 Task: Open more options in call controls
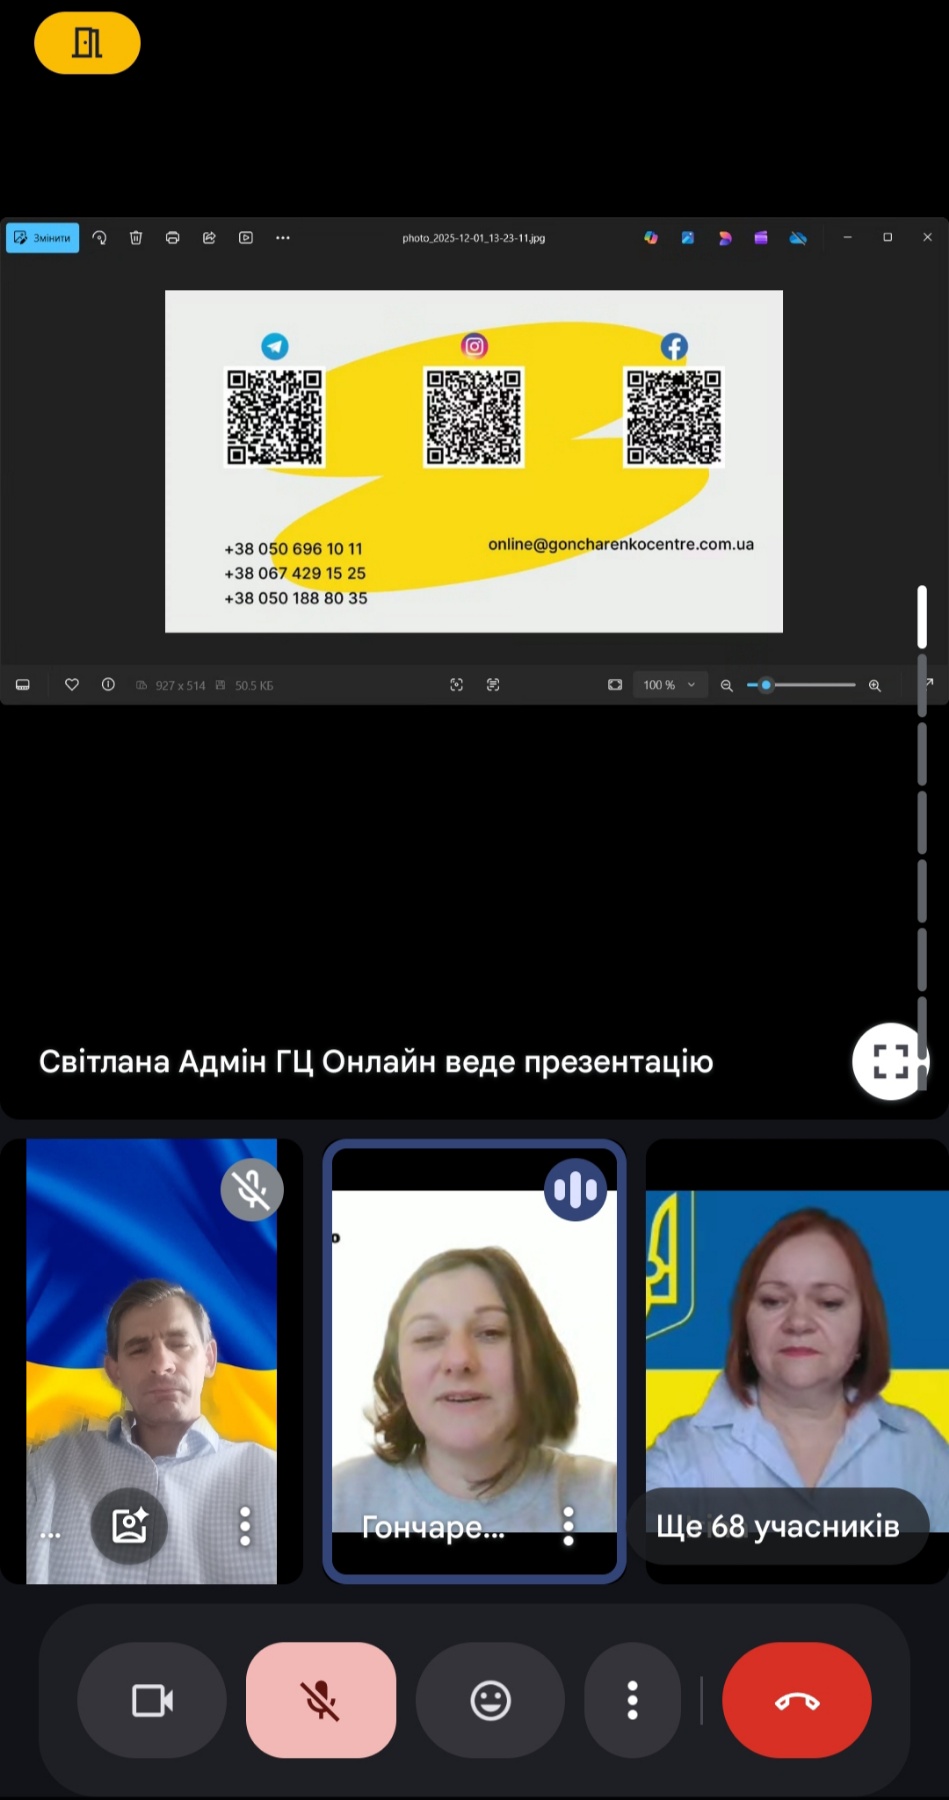(x=632, y=1700)
